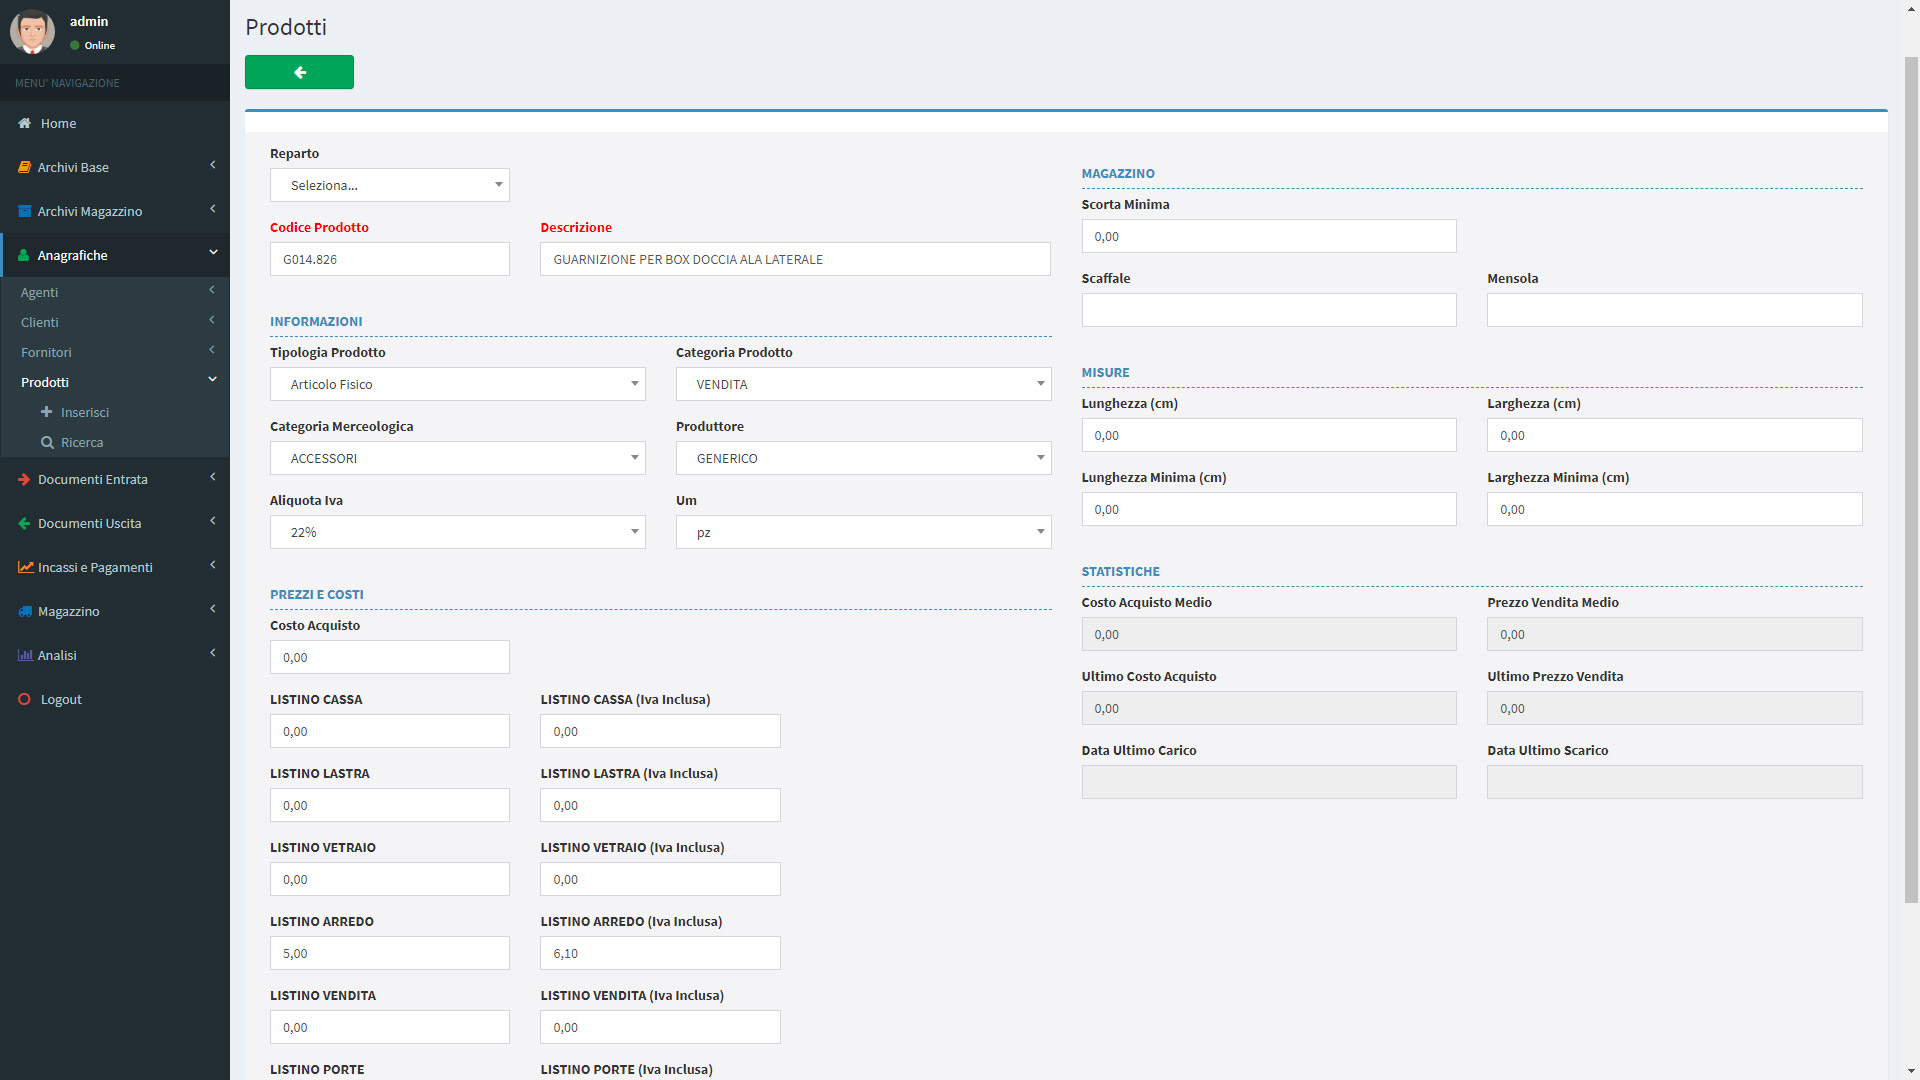Click the Descrizione field

tap(795, 259)
